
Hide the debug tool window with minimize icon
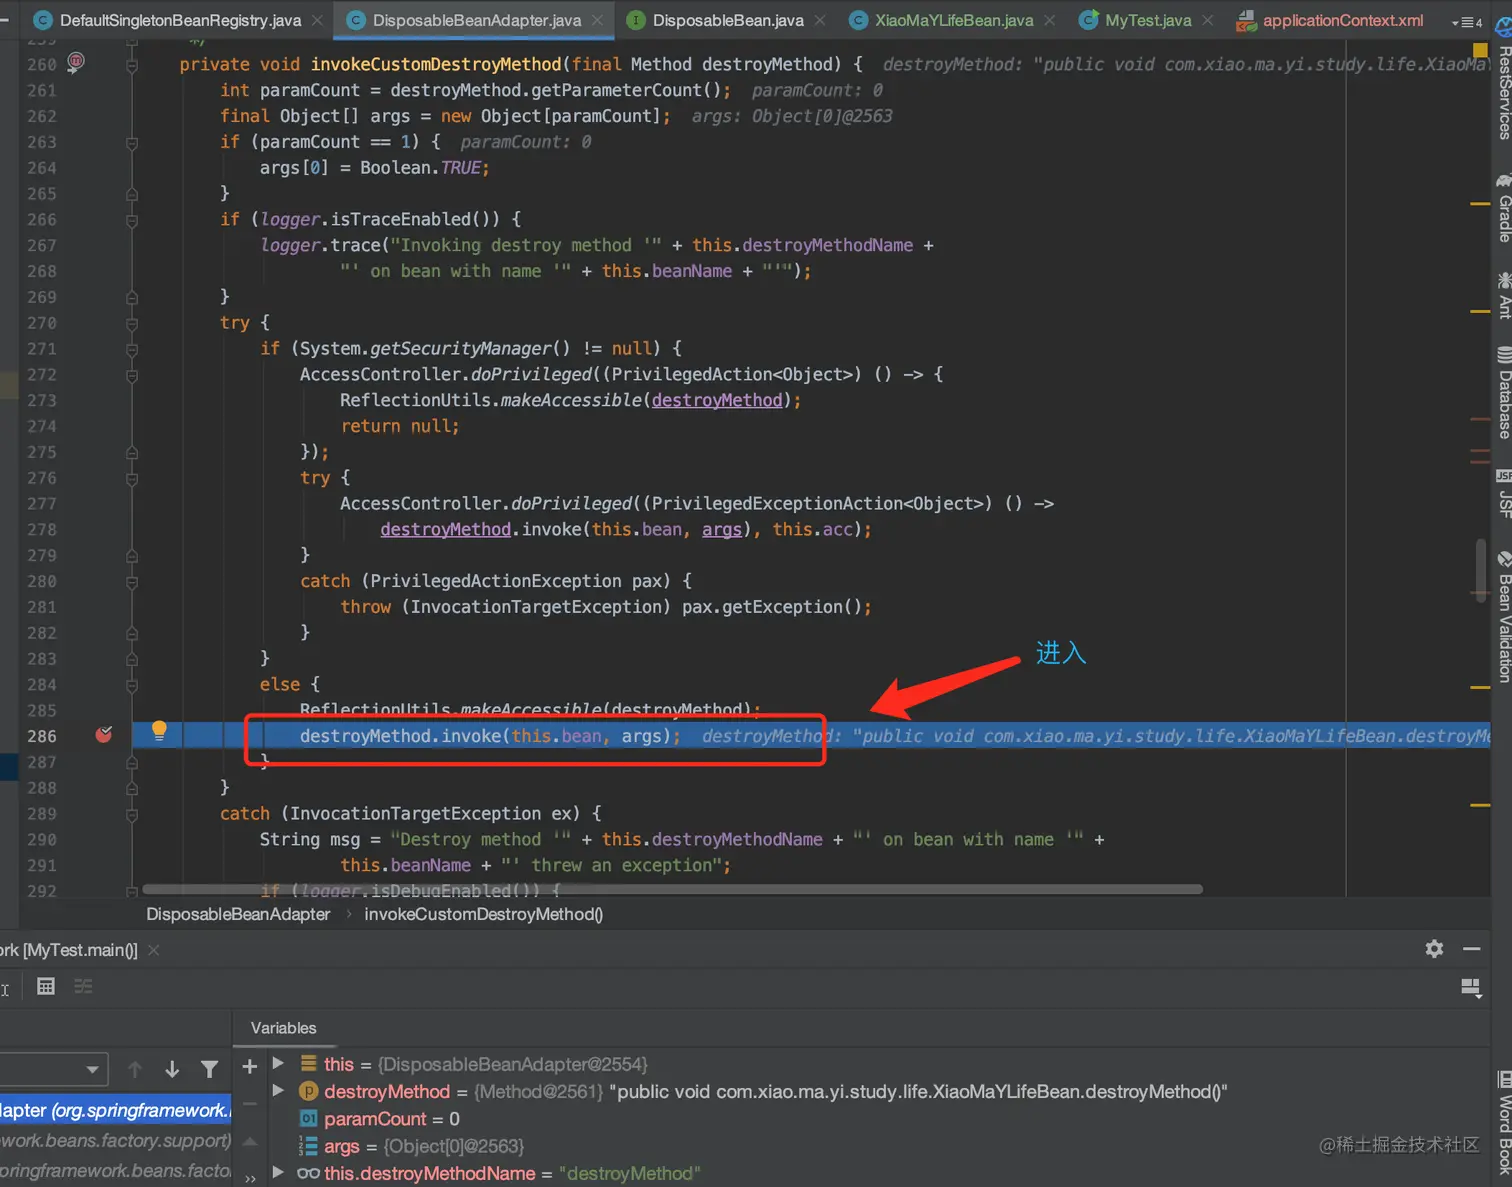click(x=1471, y=949)
